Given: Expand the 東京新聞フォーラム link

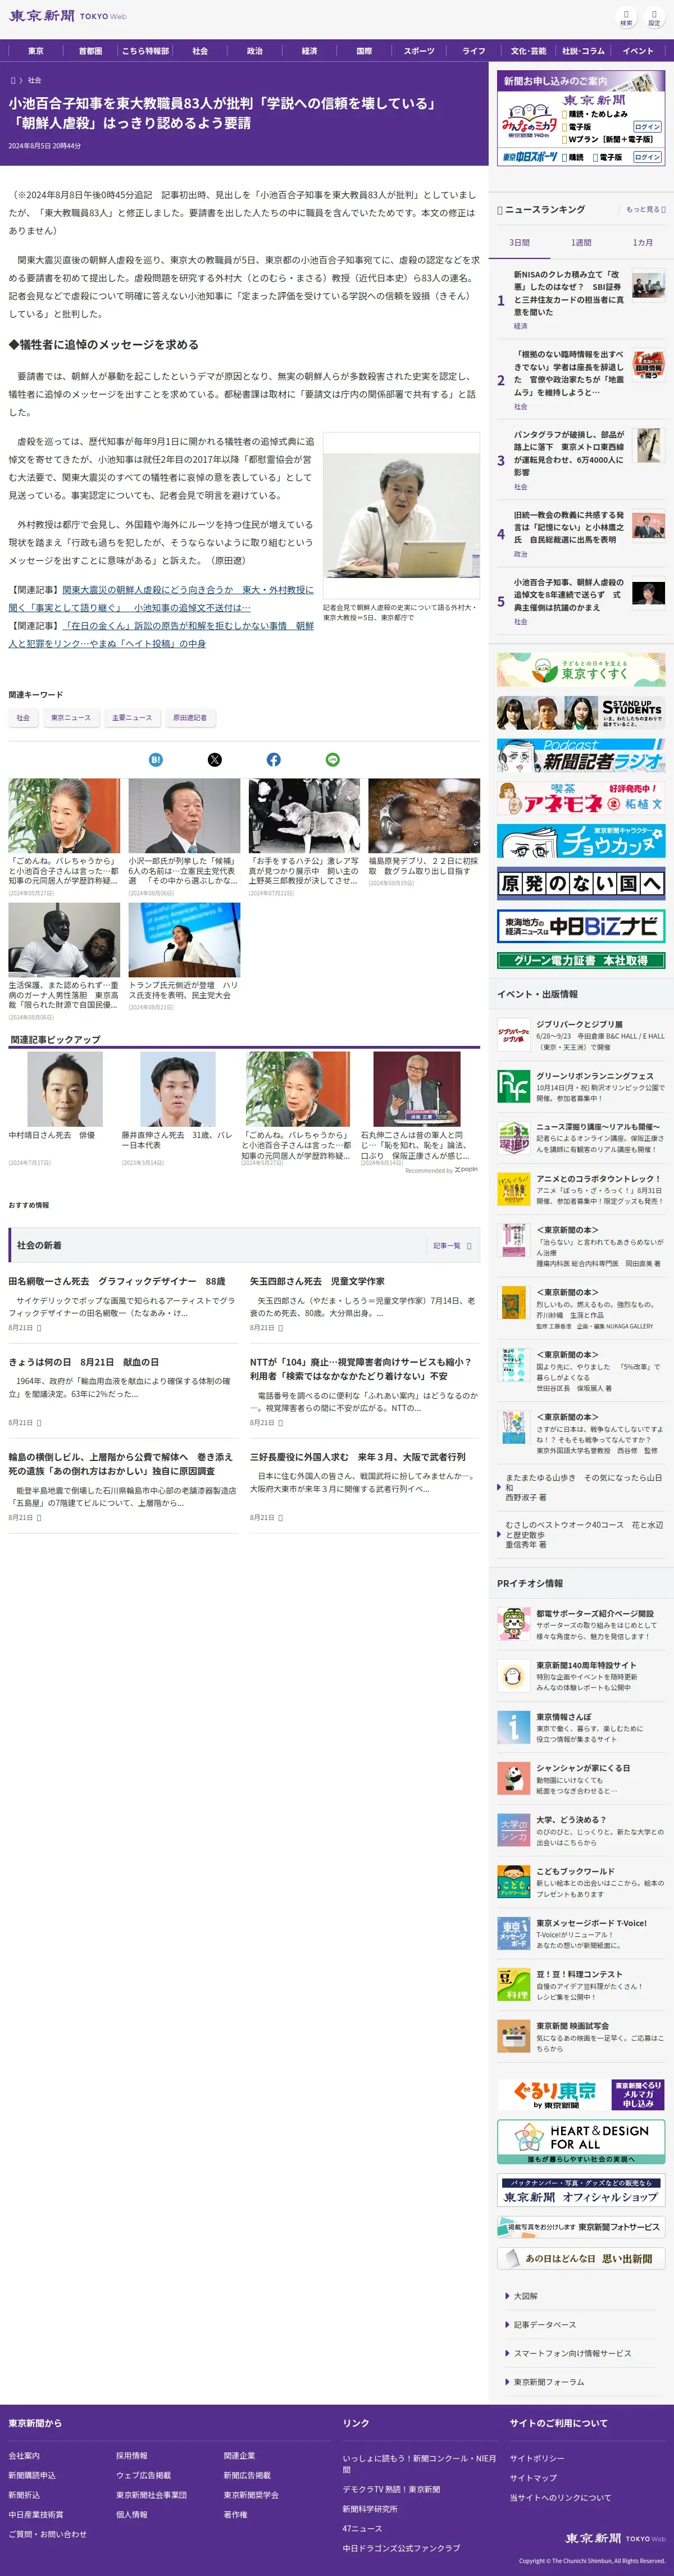Looking at the screenshot, I should 548,2382.
